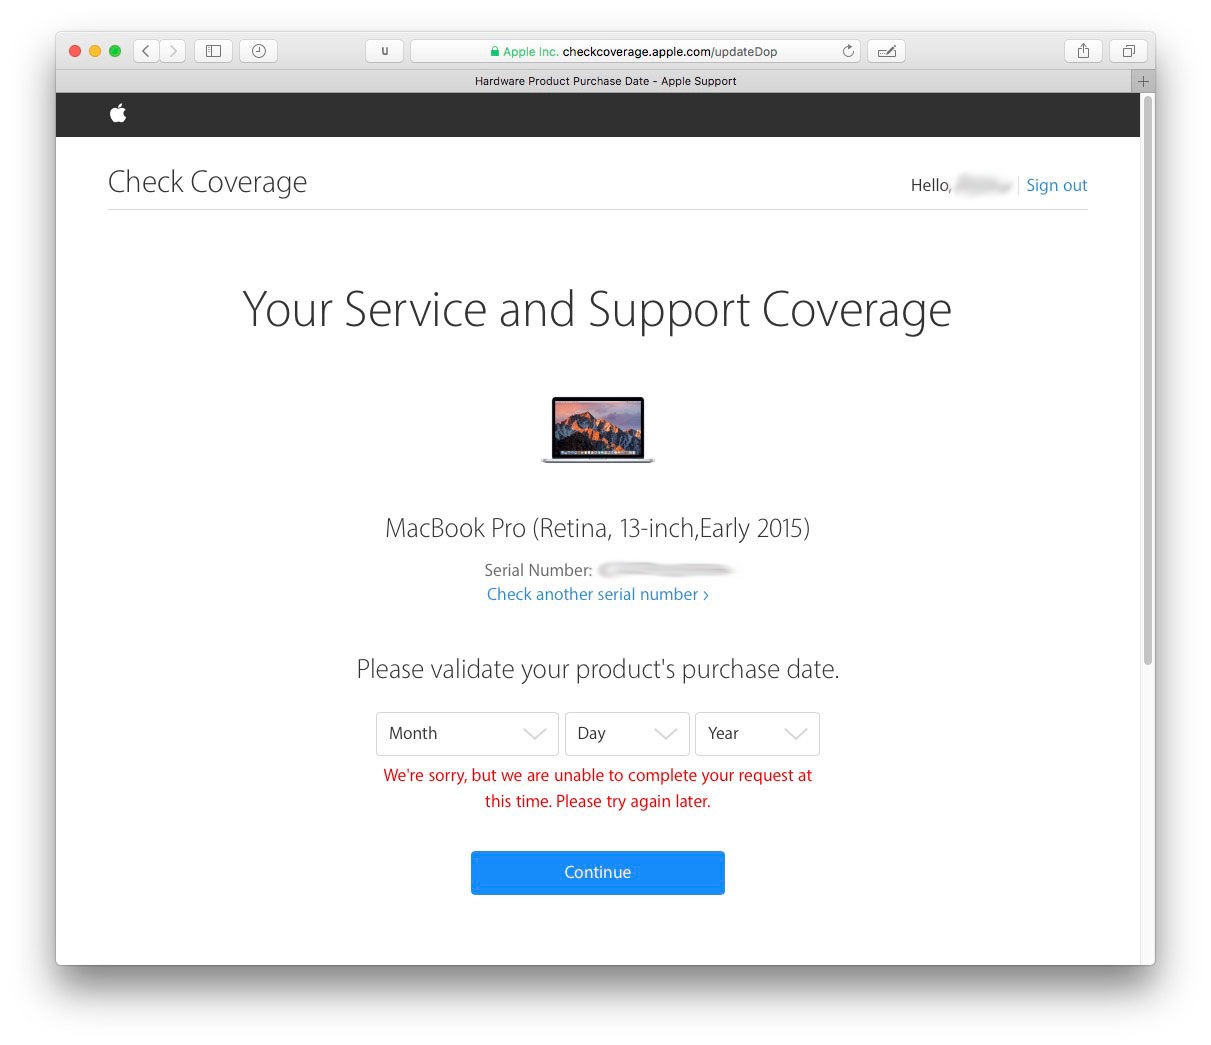Open the Day dropdown

click(x=627, y=733)
